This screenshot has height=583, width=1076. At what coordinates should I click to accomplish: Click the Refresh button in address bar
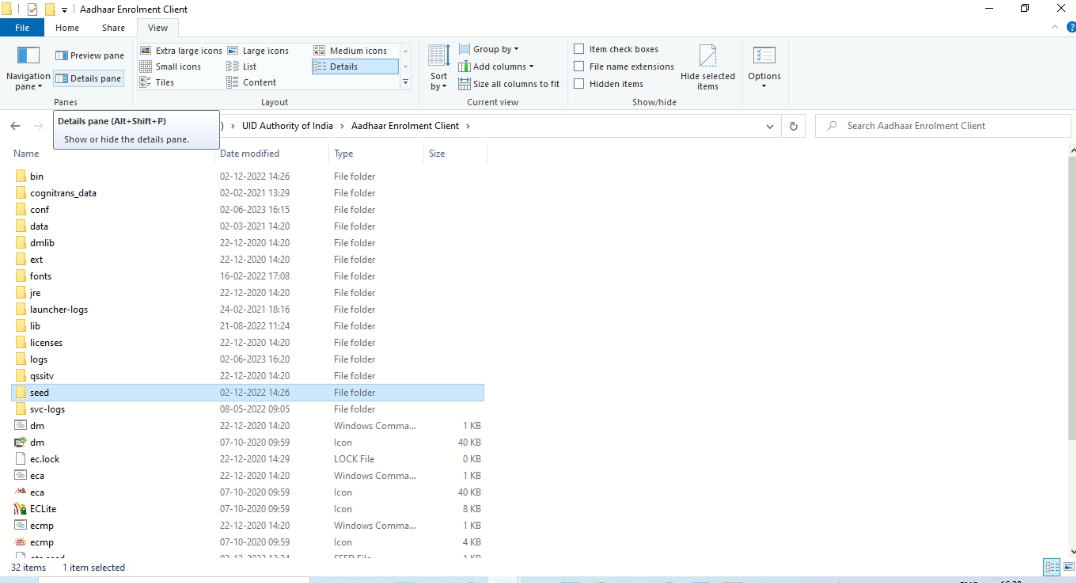click(x=793, y=126)
